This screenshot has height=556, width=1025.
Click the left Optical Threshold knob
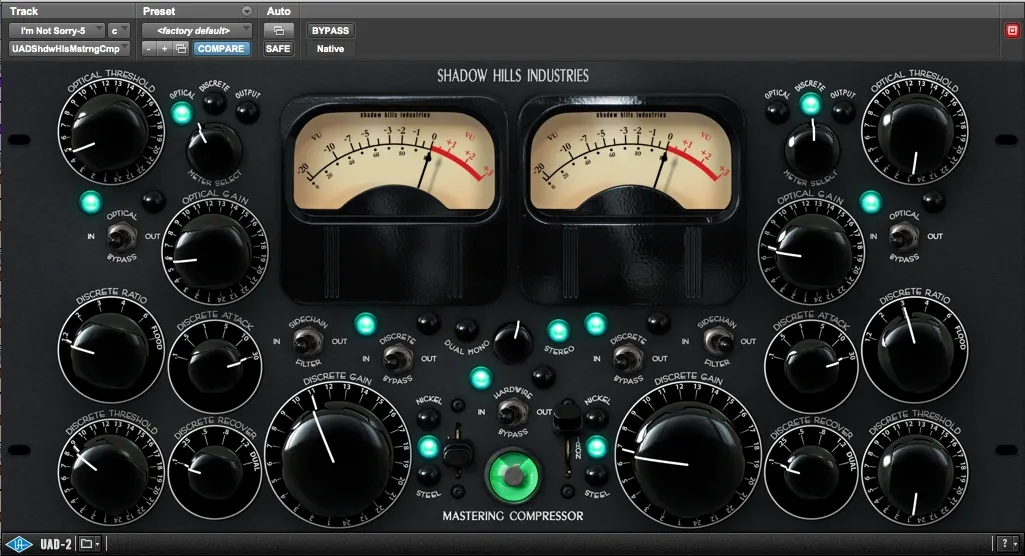coord(110,130)
